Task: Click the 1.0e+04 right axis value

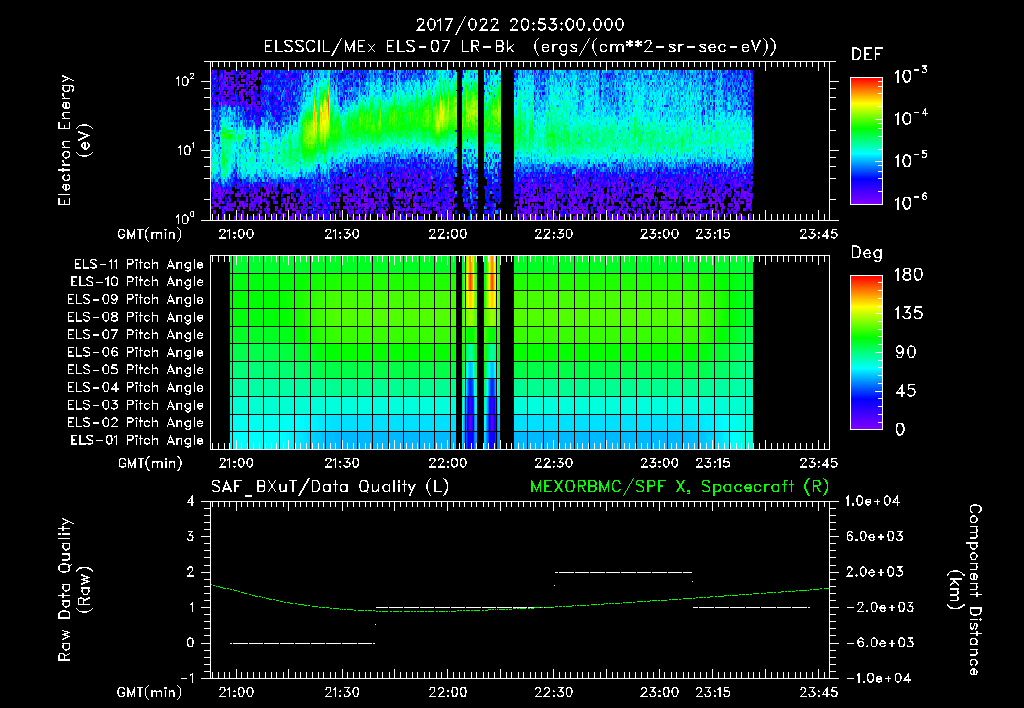Action: click(x=872, y=501)
